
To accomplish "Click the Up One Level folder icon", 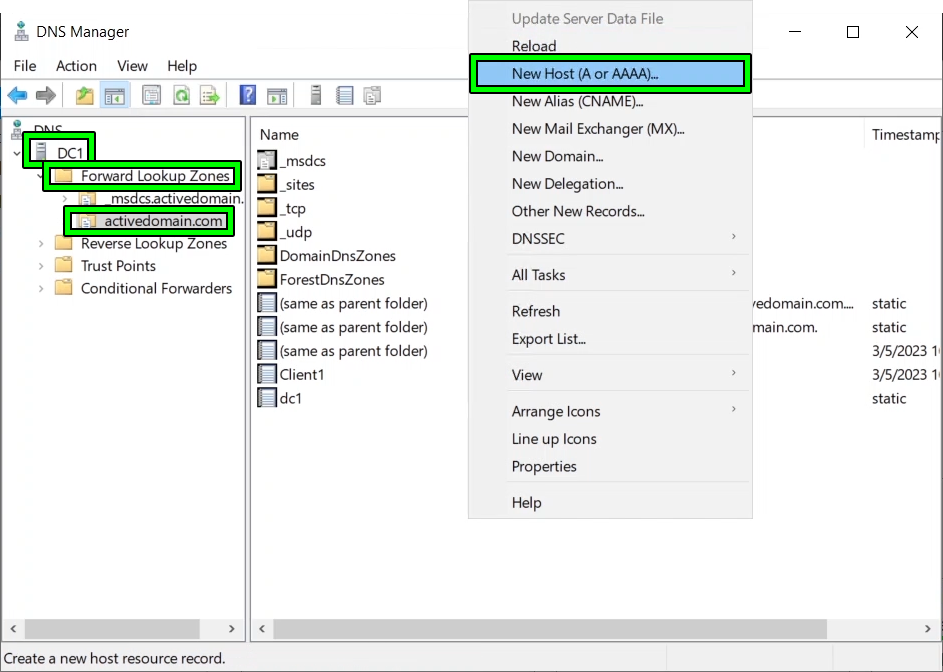I will (85, 95).
